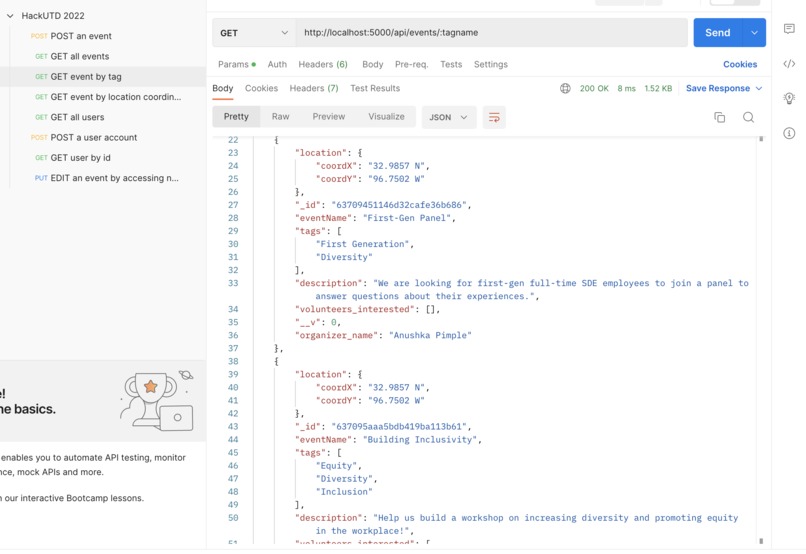Viewport: 806px width, 554px height.
Task: Open the Send button dropdown arrow
Action: tap(754, 33)
